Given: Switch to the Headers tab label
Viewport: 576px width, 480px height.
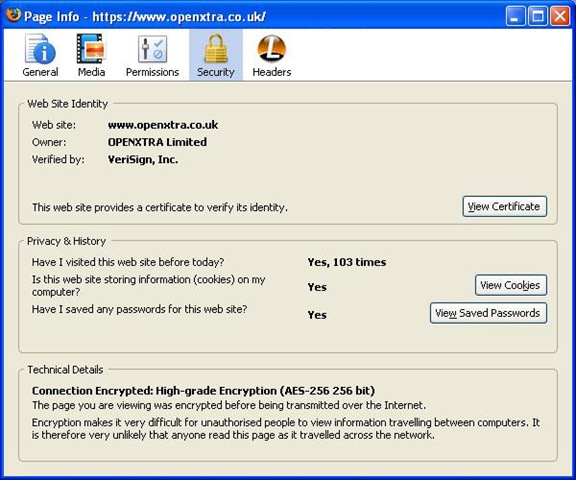Looking at the screenshot, I should click(271, 72).
